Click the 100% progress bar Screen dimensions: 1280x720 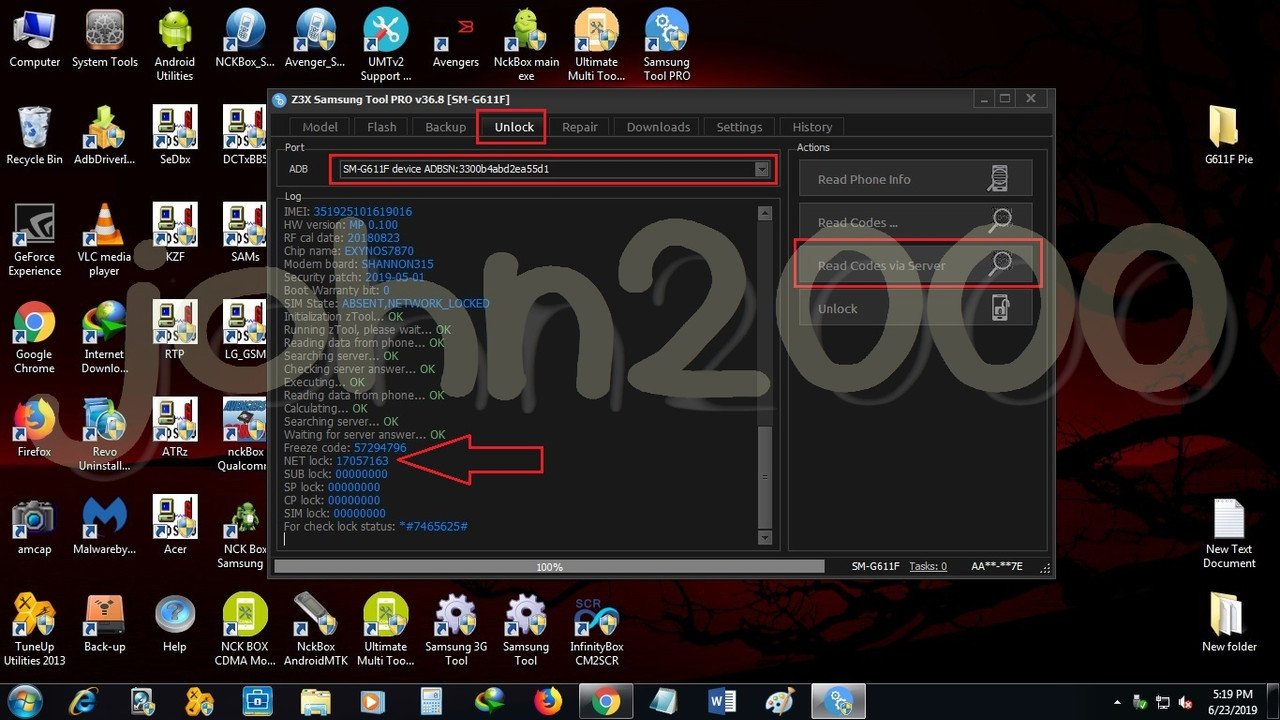pyautogui.click(x=549, y=567)
